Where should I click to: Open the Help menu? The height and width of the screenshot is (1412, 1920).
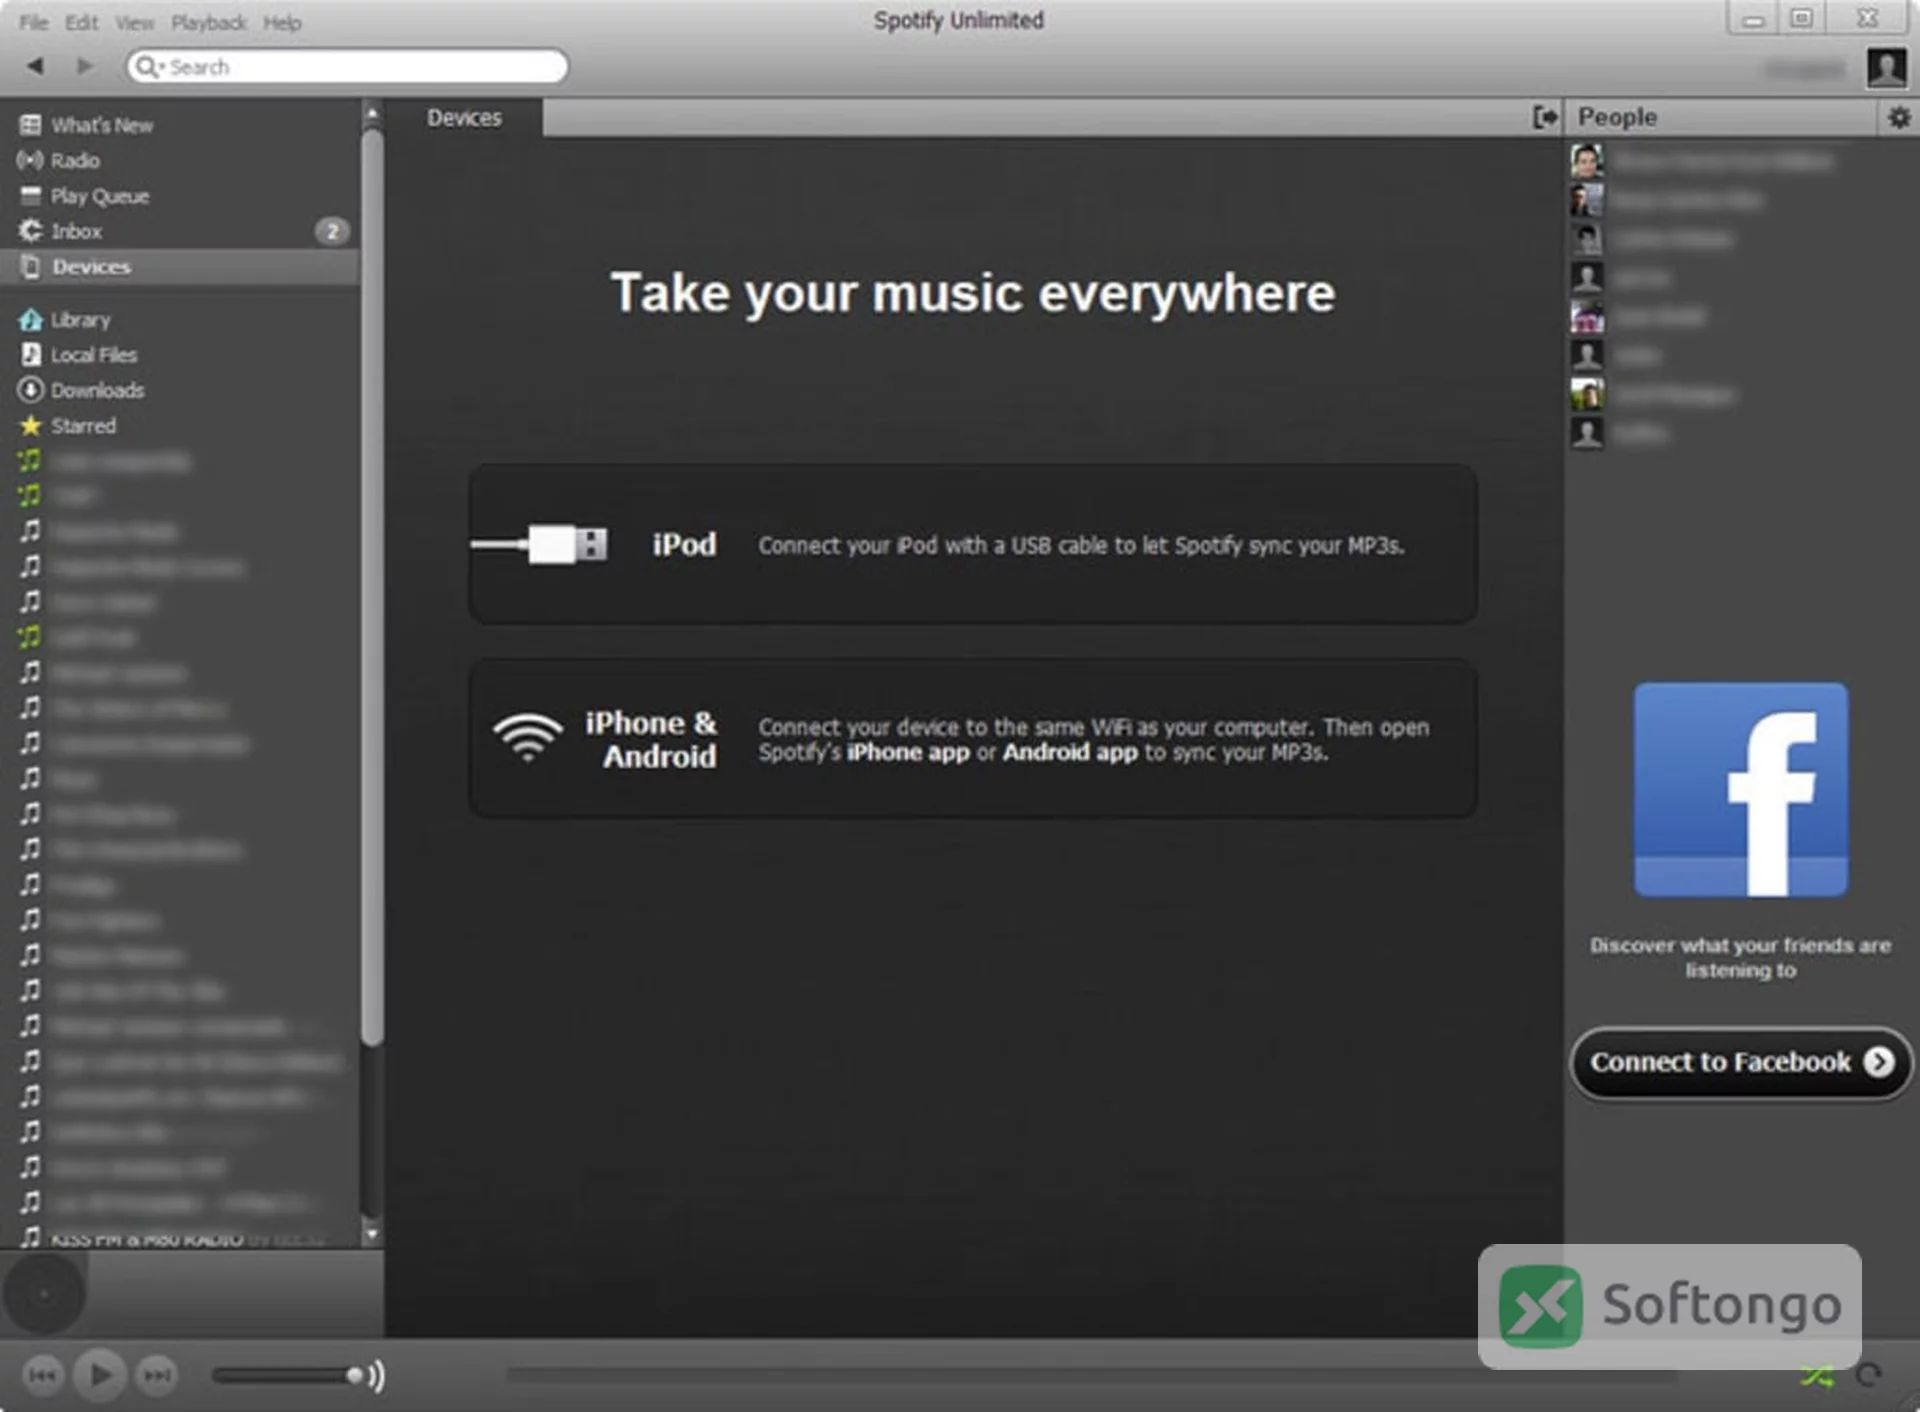[282, 22]
